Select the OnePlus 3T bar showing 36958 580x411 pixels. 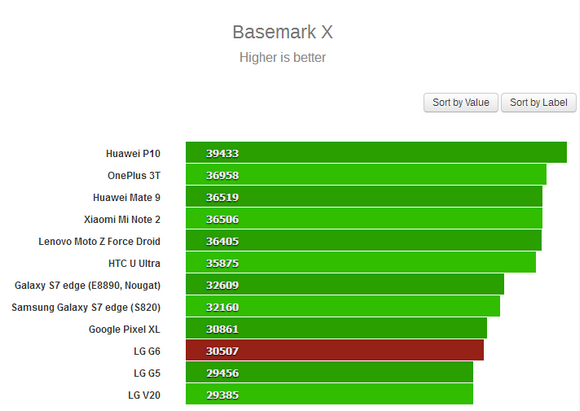point(366,175)
